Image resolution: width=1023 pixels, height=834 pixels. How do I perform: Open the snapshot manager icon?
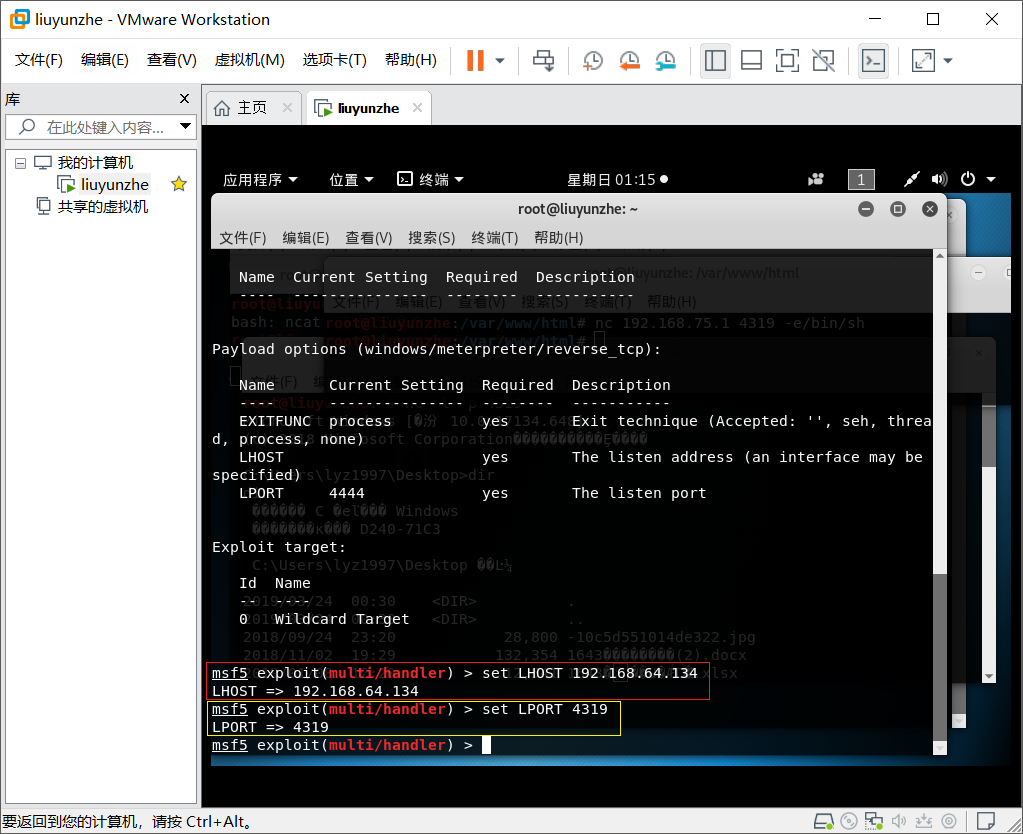tap(665, 61)
